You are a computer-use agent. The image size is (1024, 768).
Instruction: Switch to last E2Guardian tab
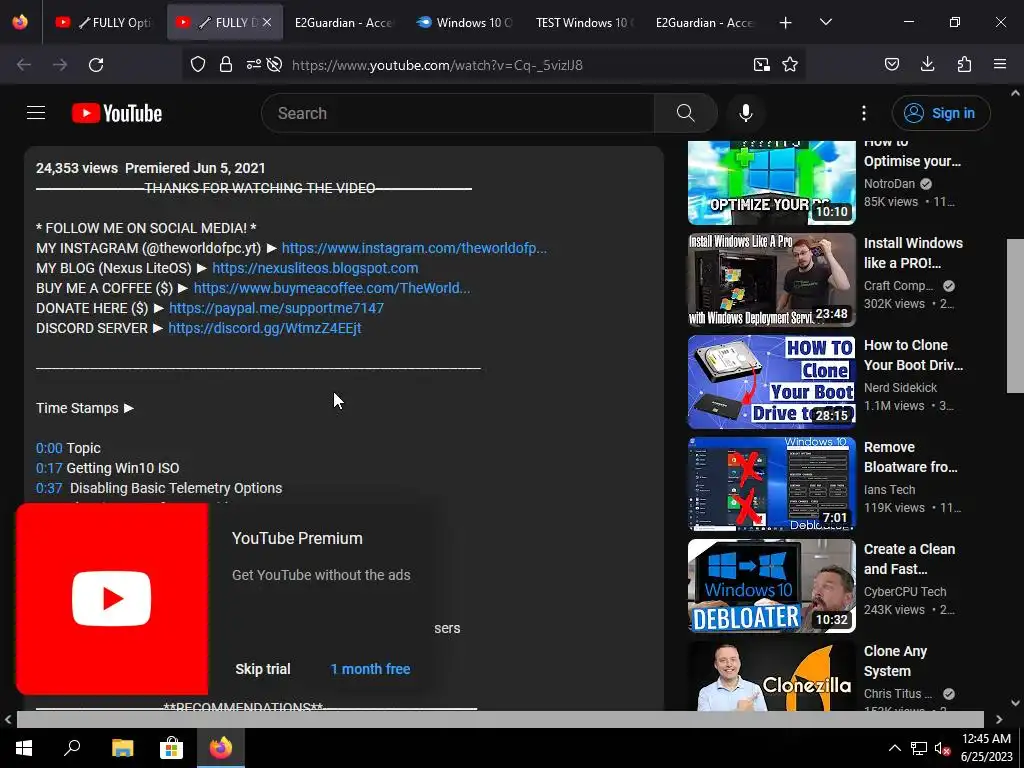[x=704, y=23]
